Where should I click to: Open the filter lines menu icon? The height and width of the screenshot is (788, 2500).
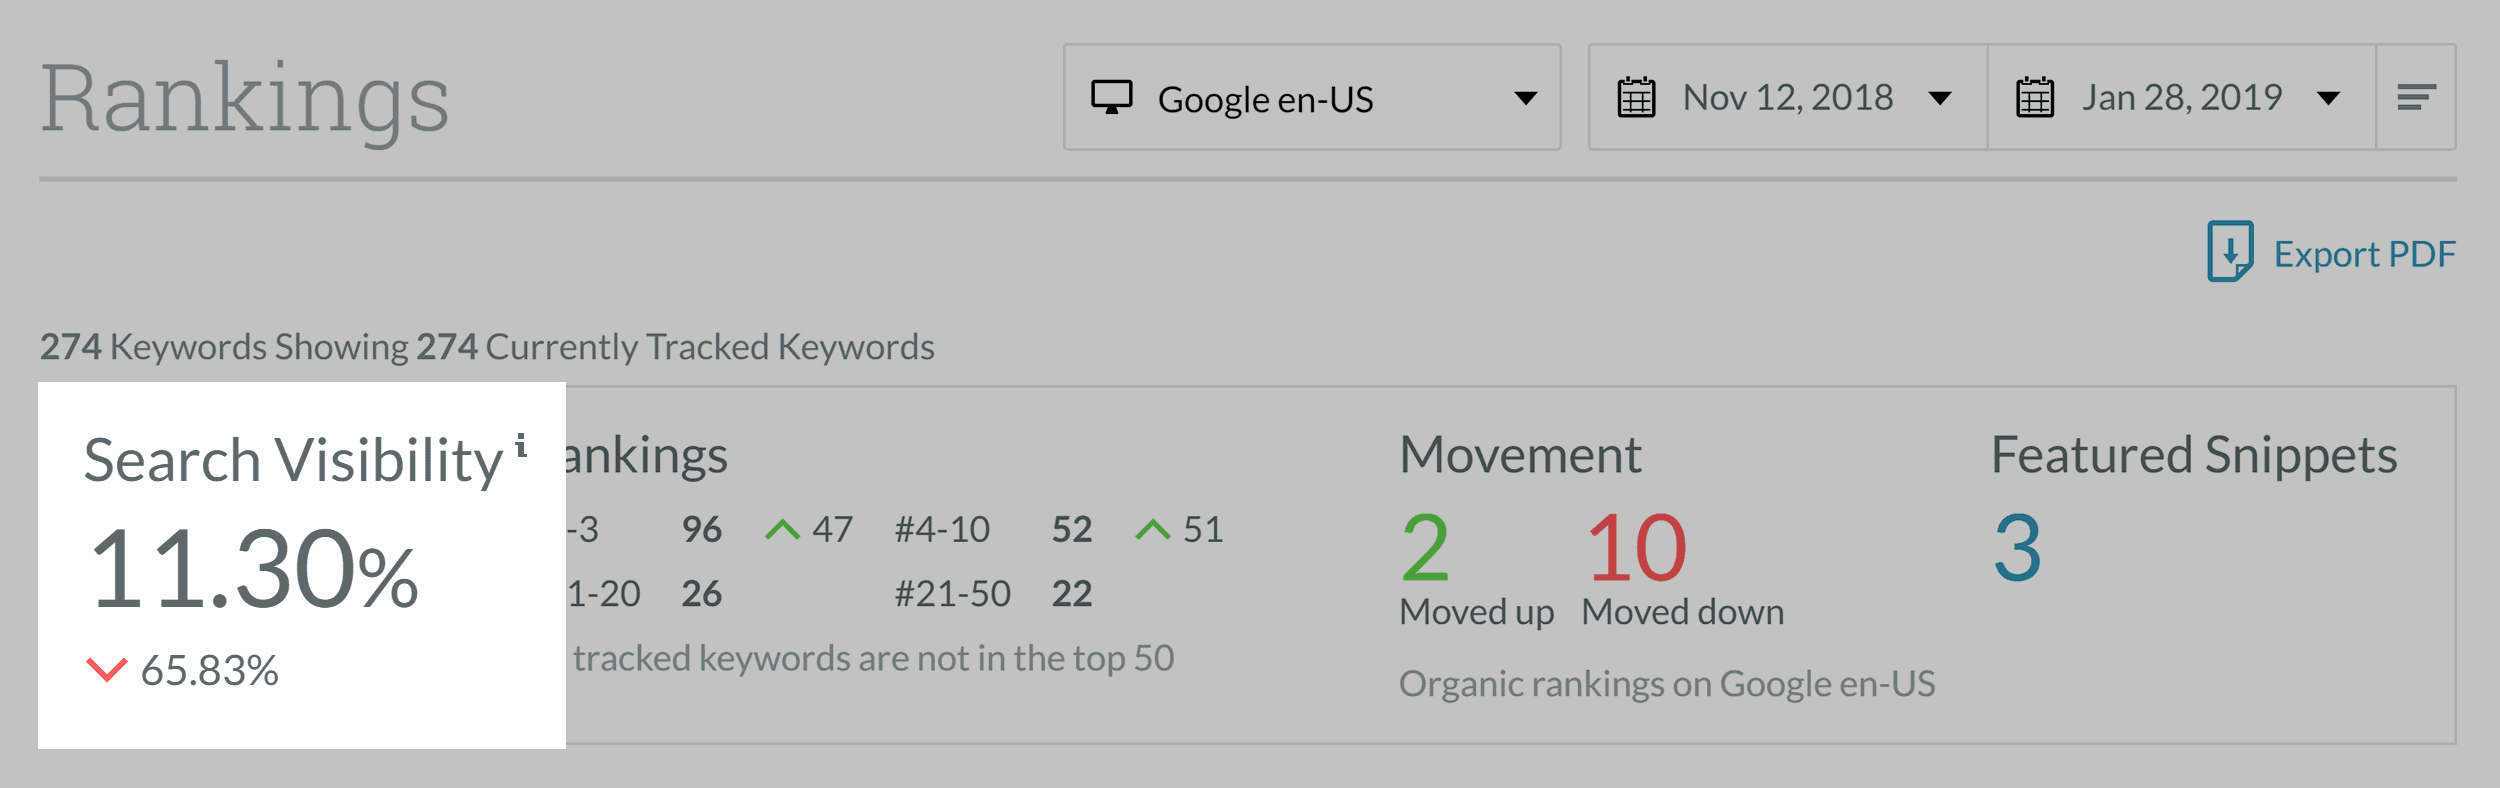coord(2416,97)
